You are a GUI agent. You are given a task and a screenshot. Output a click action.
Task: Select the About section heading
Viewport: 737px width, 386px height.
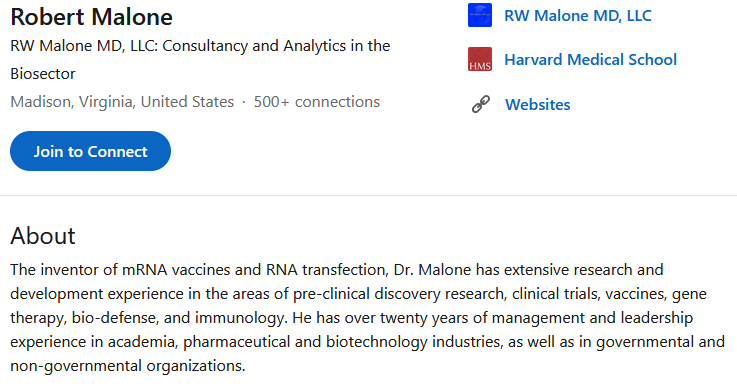click(x=43, y=236)
